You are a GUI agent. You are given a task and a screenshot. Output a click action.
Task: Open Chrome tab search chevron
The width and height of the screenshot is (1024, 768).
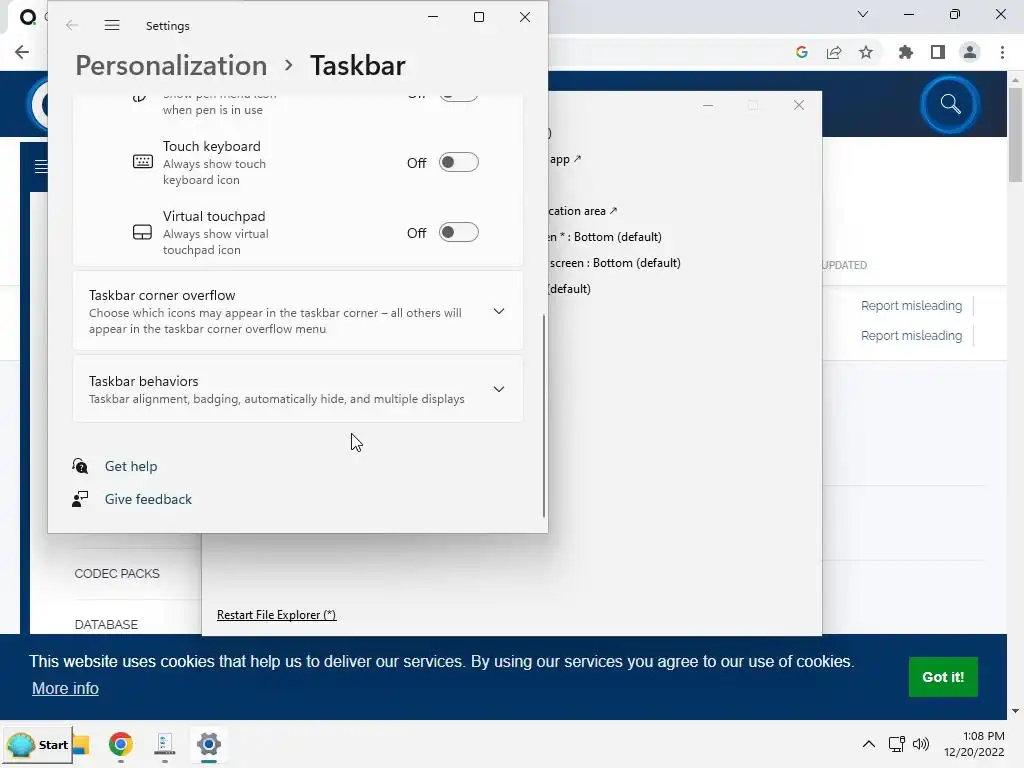[863, 14]
